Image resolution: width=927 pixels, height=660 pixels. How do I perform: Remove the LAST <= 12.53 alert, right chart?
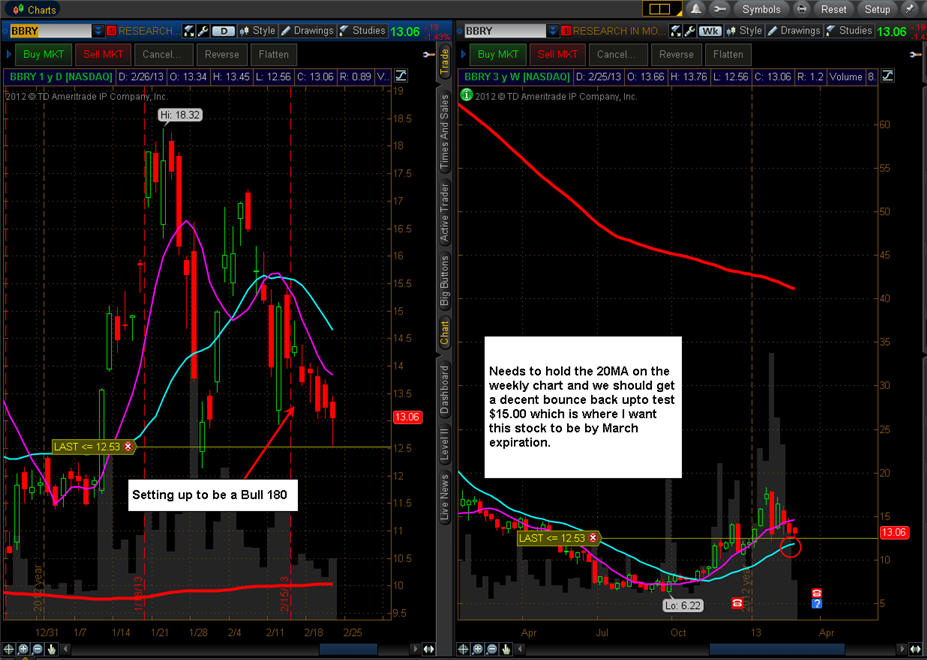pos(592,538)
